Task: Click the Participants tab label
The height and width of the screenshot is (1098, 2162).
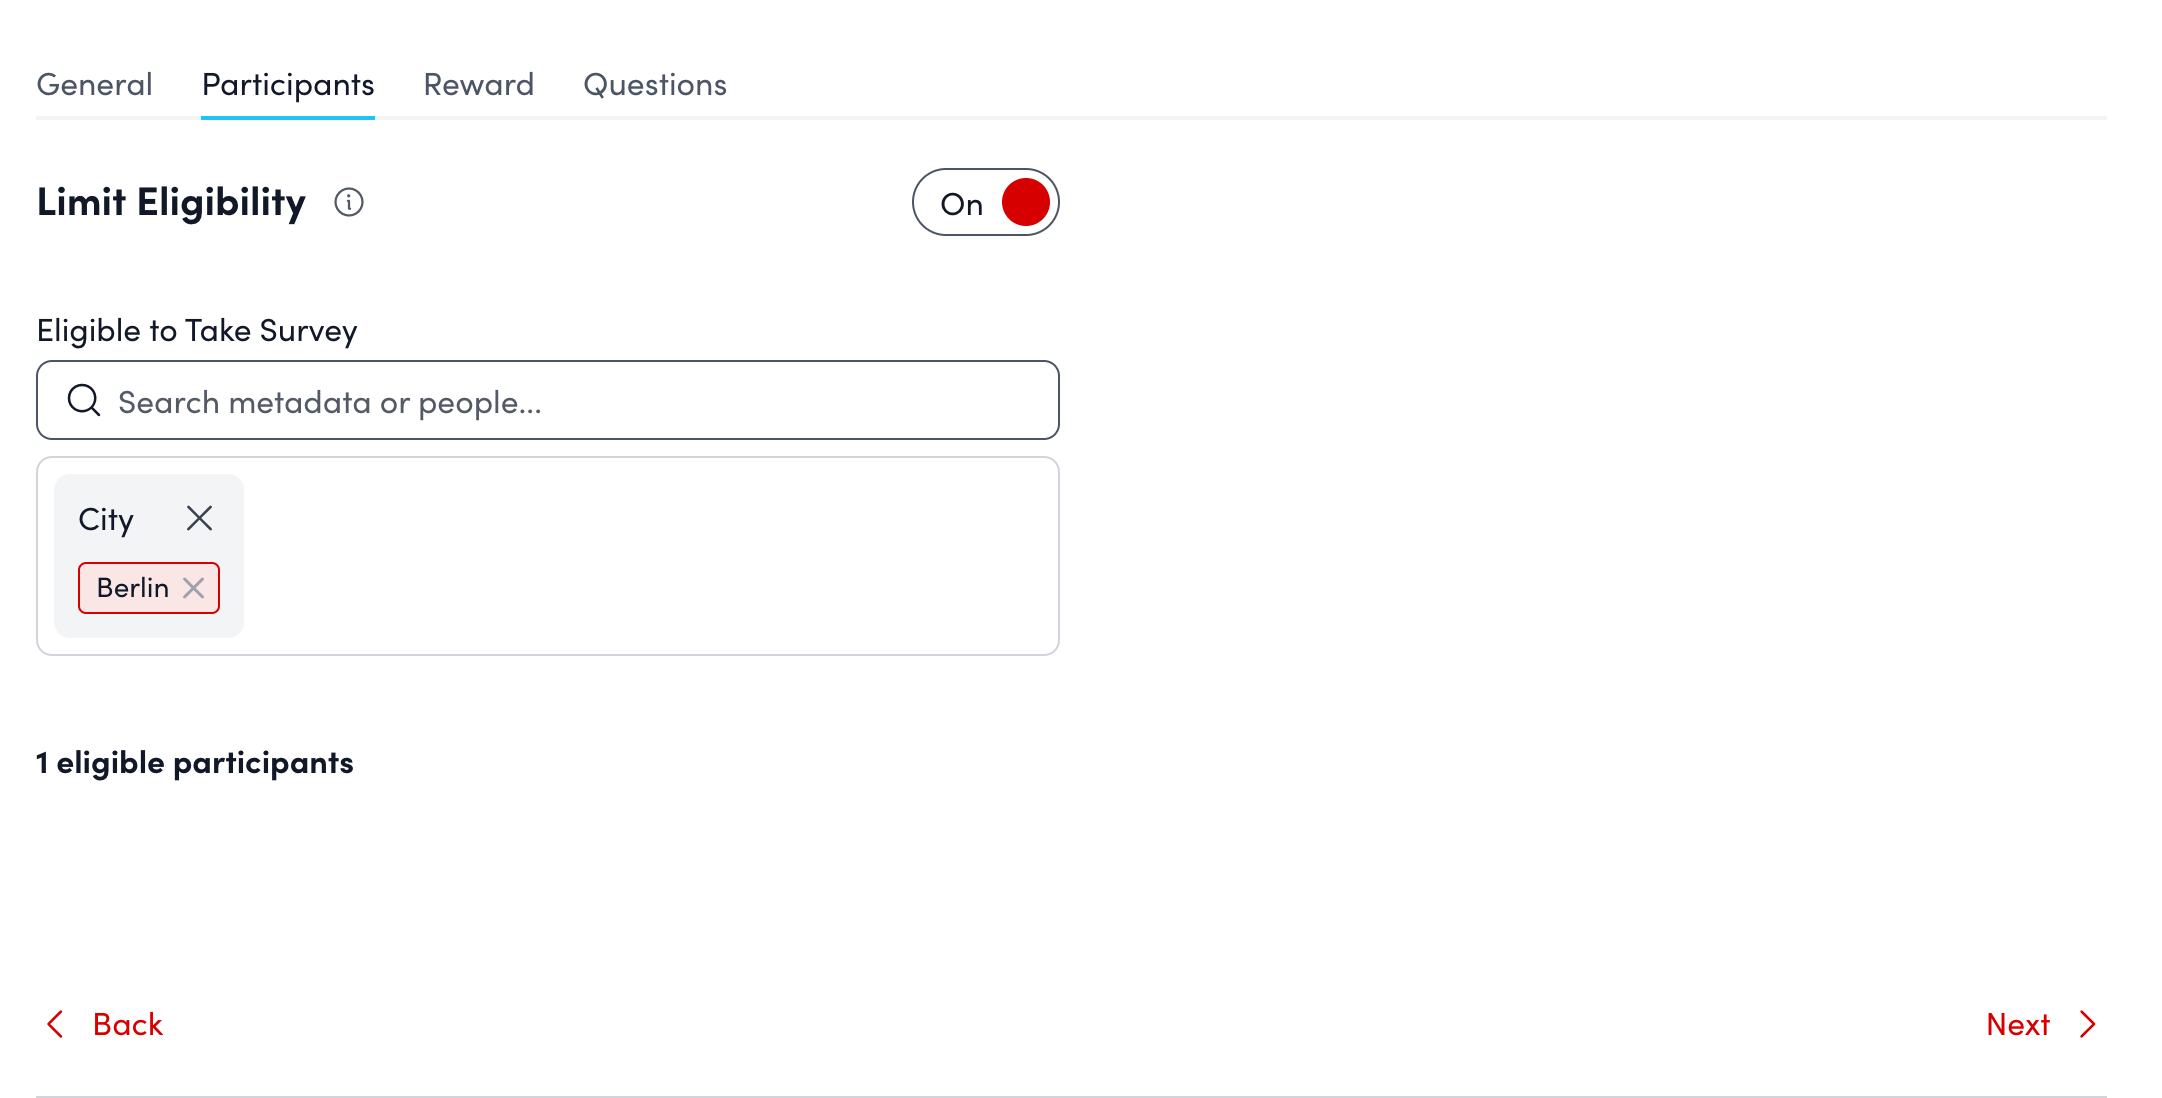Action: click(287, 84)
